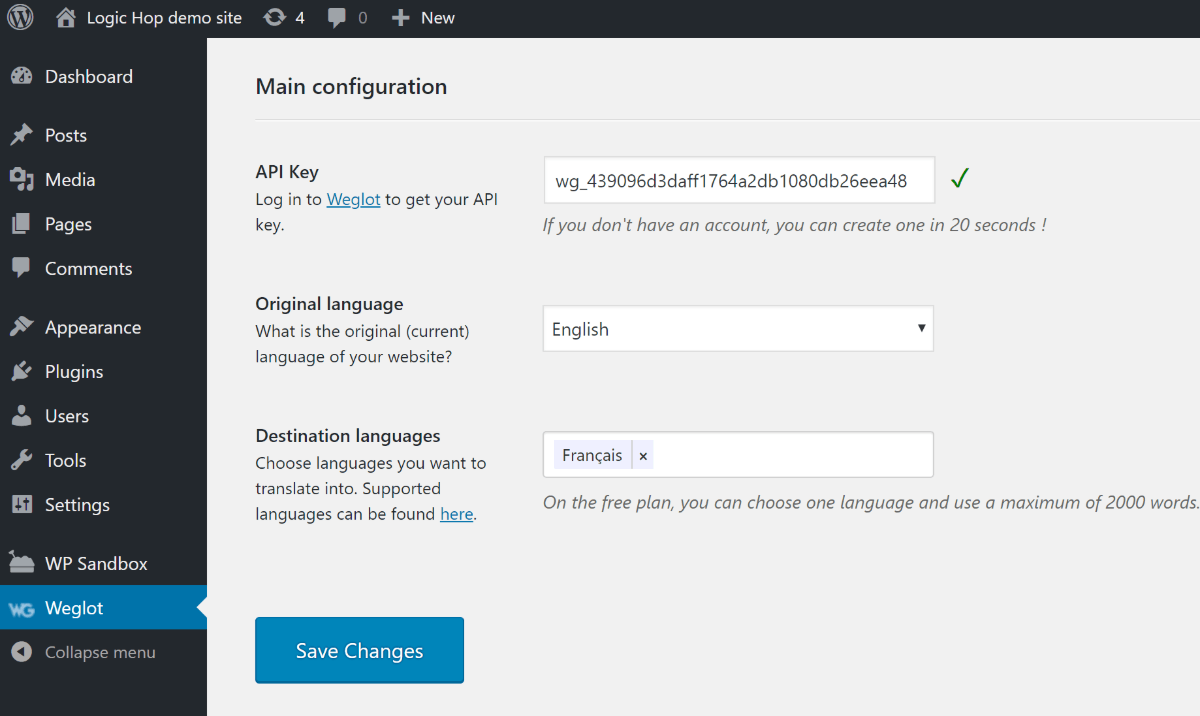Expand the Original language dropdown

coord(738,329)
